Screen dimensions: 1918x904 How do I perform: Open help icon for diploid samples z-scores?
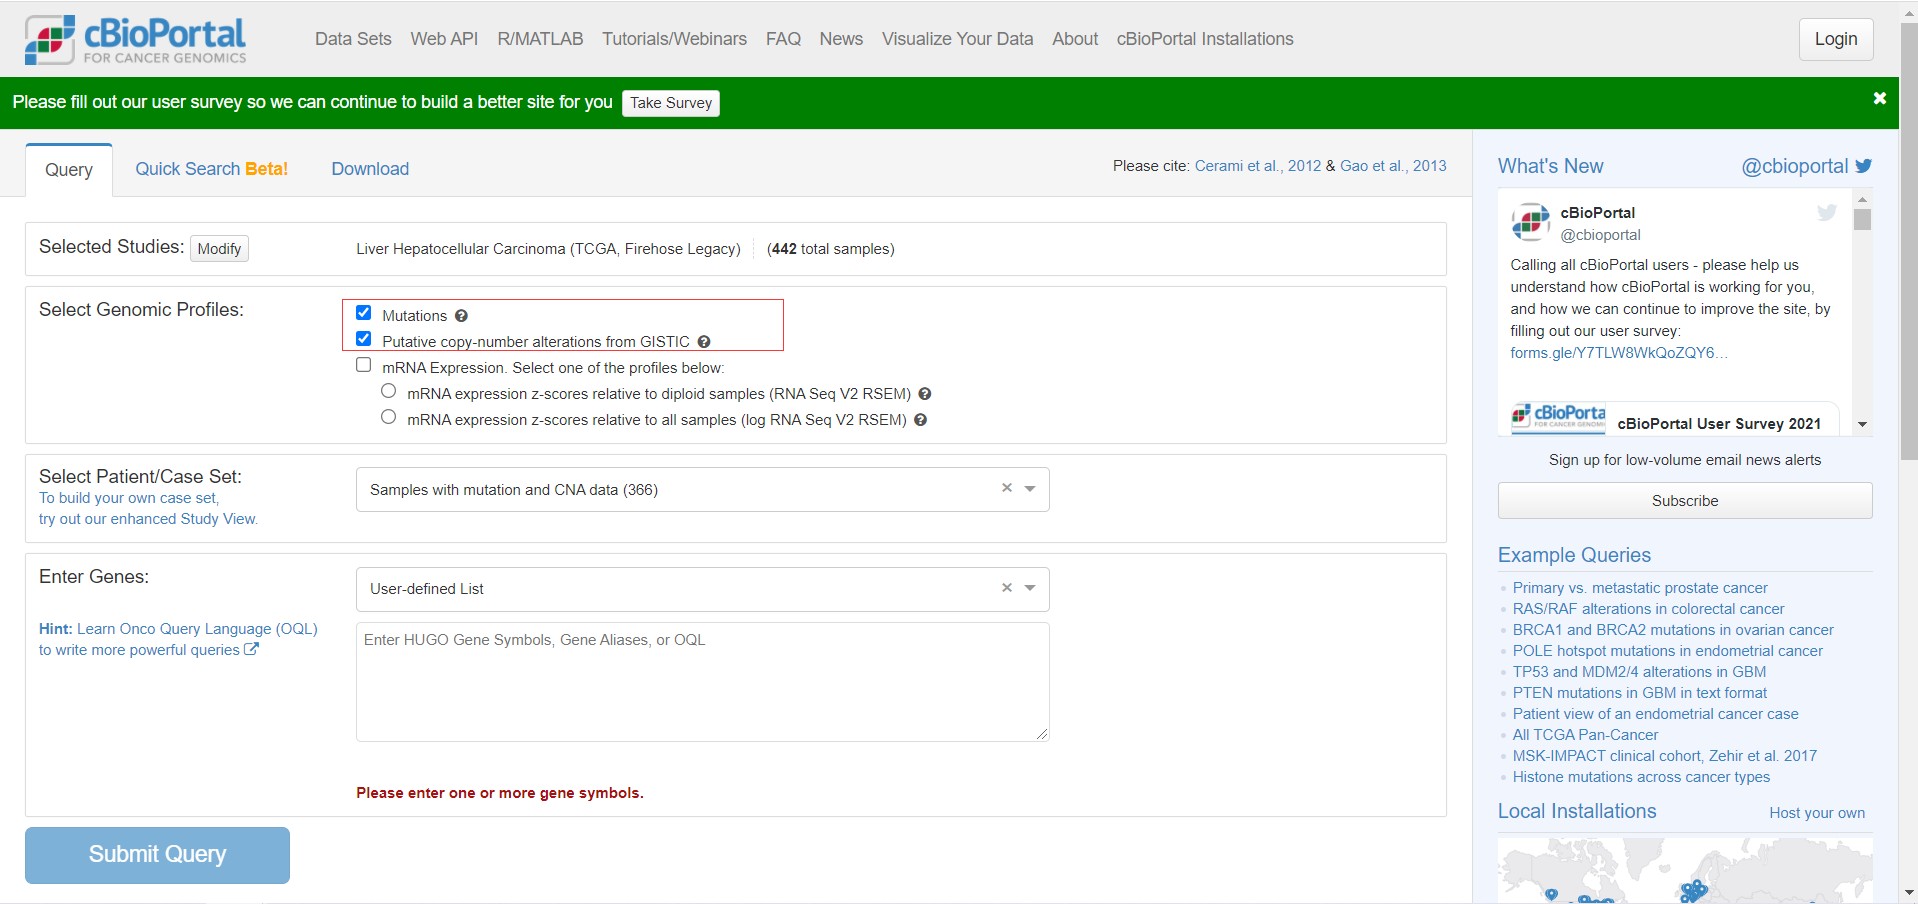click(925, 393)
